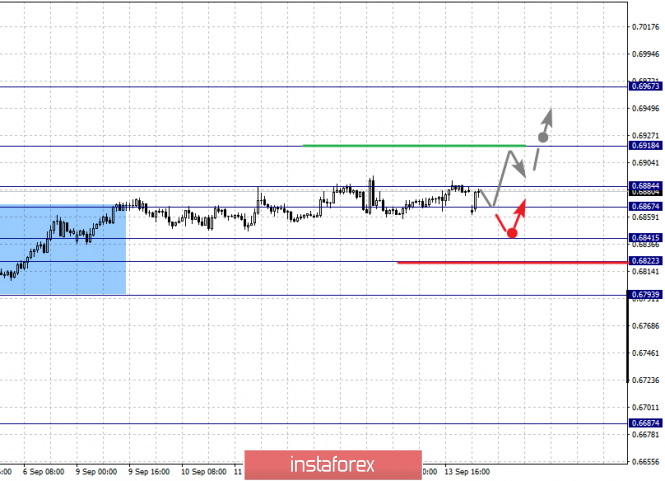Click the 0.69496 price axis value
The image size is (665, 481).
pos(646,109)
